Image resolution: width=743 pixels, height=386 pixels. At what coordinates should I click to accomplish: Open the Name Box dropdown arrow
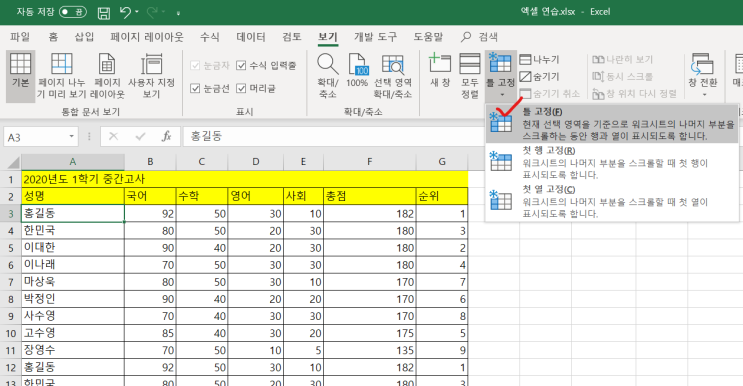[71, 136]
